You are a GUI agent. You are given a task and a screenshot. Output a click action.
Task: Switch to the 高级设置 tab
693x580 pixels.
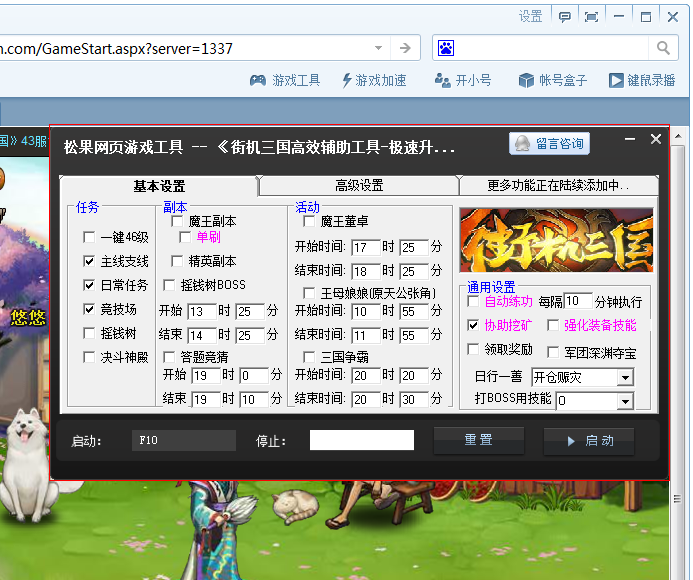[x=359, y=185]
